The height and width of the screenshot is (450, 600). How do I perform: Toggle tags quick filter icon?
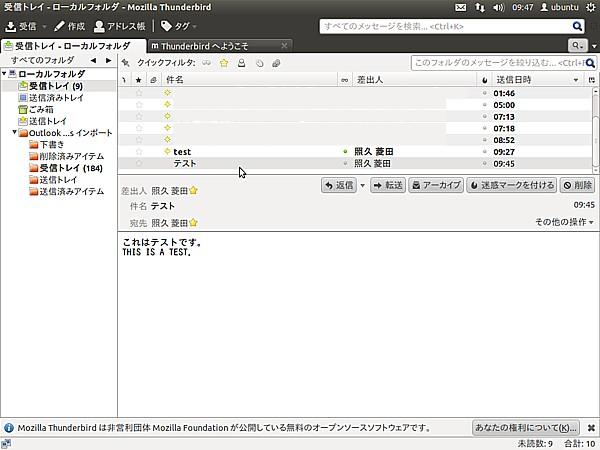[259, 63]
